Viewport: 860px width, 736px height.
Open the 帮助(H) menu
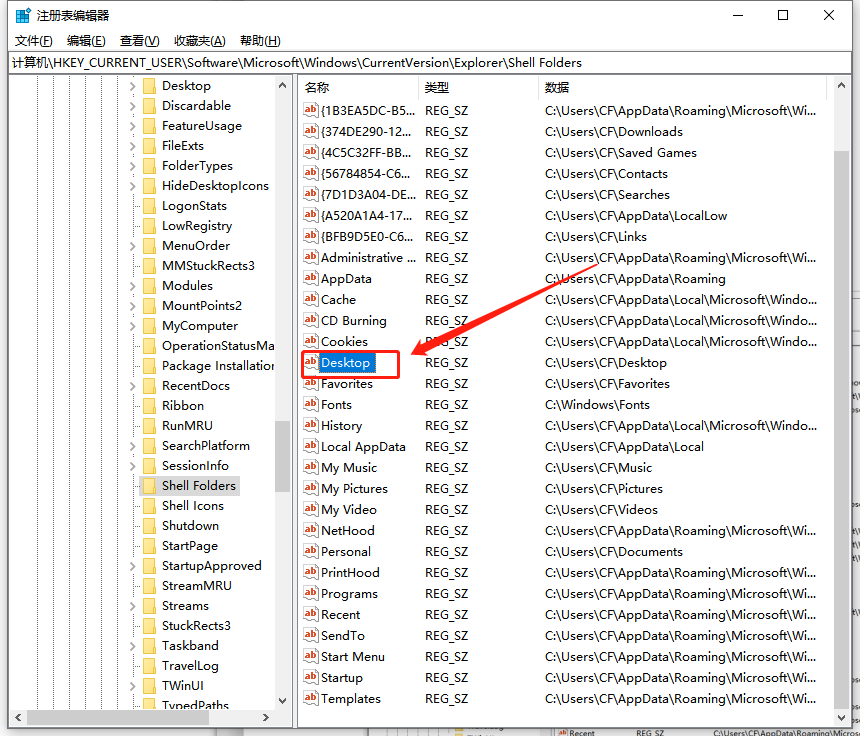[x=260, y=41]
